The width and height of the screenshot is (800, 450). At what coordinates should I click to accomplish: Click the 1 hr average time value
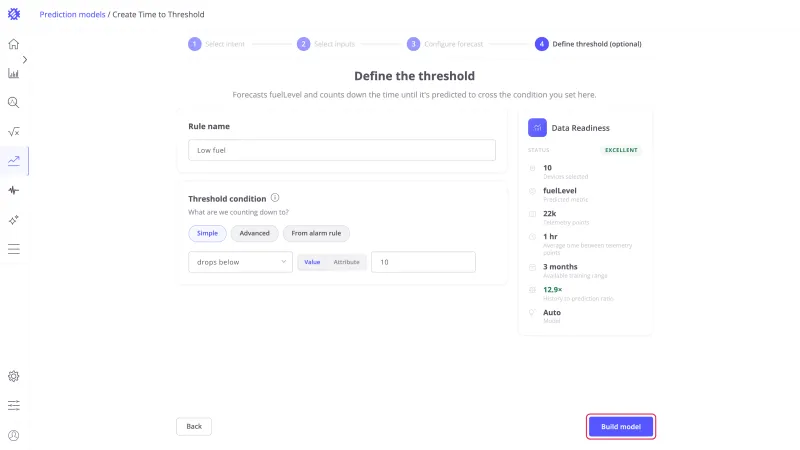[550, 236]
